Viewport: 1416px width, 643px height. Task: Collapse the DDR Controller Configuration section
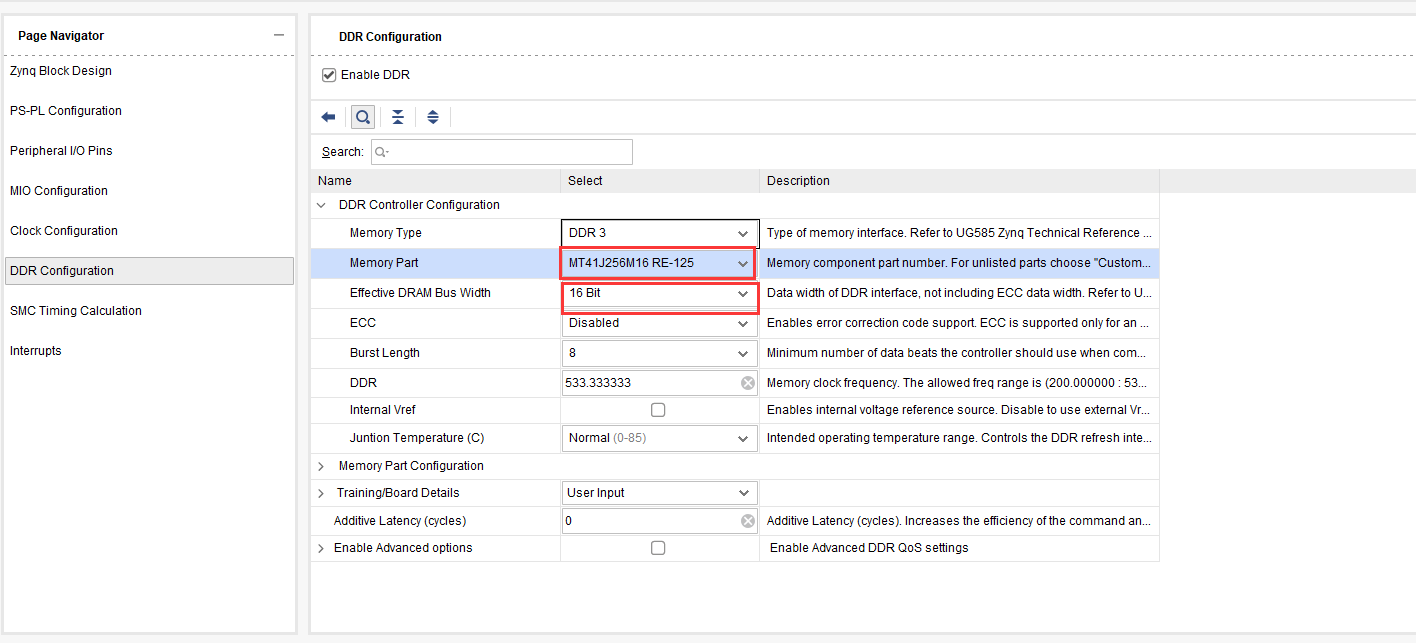pos(322,205)
